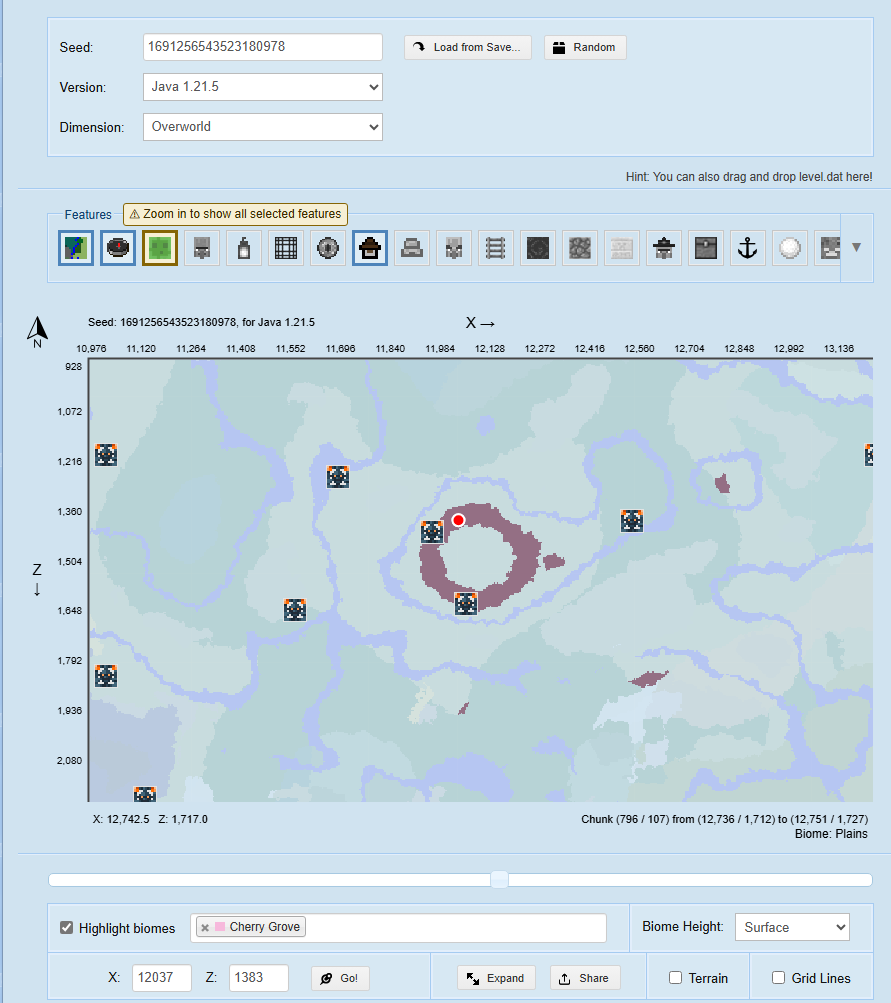Click structure marker at bottom of cherry ring
891x1003 pixels.
point(466,603)
